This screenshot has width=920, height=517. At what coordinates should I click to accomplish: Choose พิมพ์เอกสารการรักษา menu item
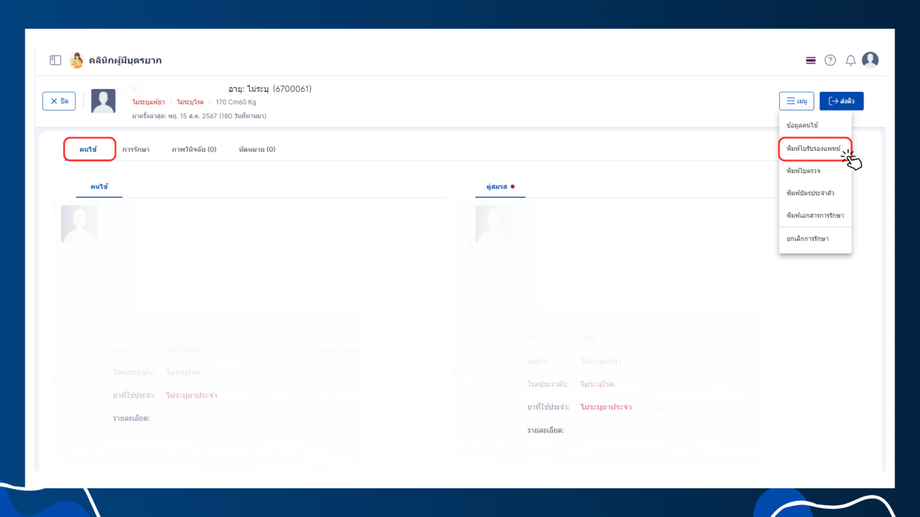point(815,215)
